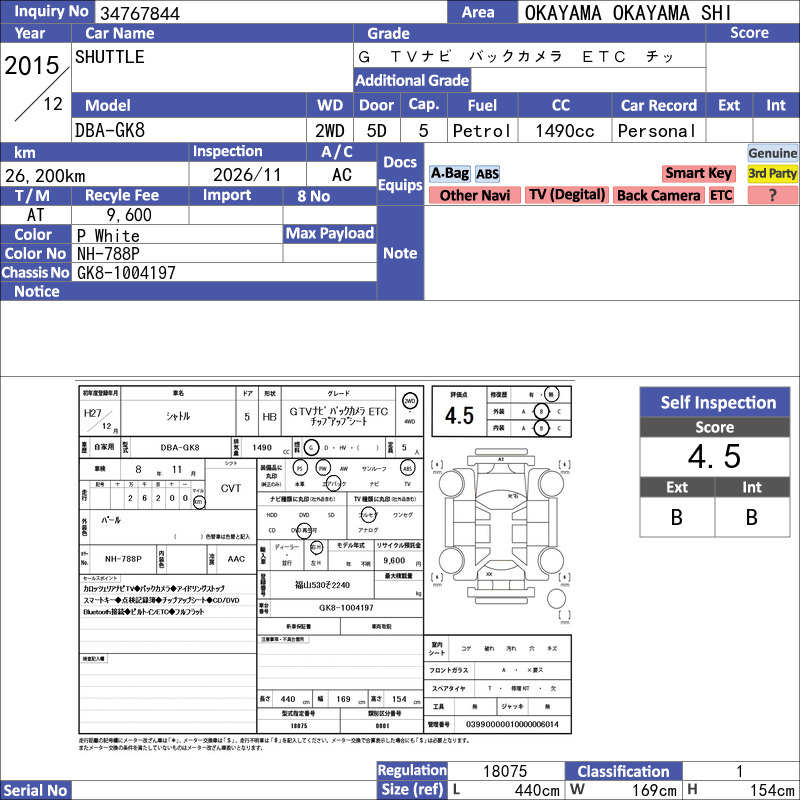Select inquiry number 34767844
The image size is (800, 800).
140,13
